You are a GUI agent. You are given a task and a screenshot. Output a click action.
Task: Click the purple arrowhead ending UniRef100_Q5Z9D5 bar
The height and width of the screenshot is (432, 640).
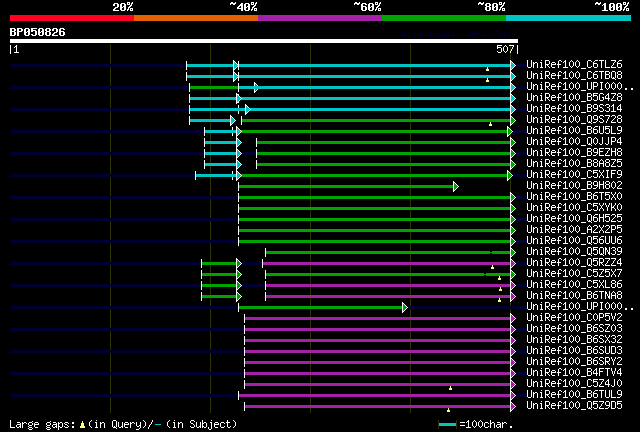coord(513,407)
